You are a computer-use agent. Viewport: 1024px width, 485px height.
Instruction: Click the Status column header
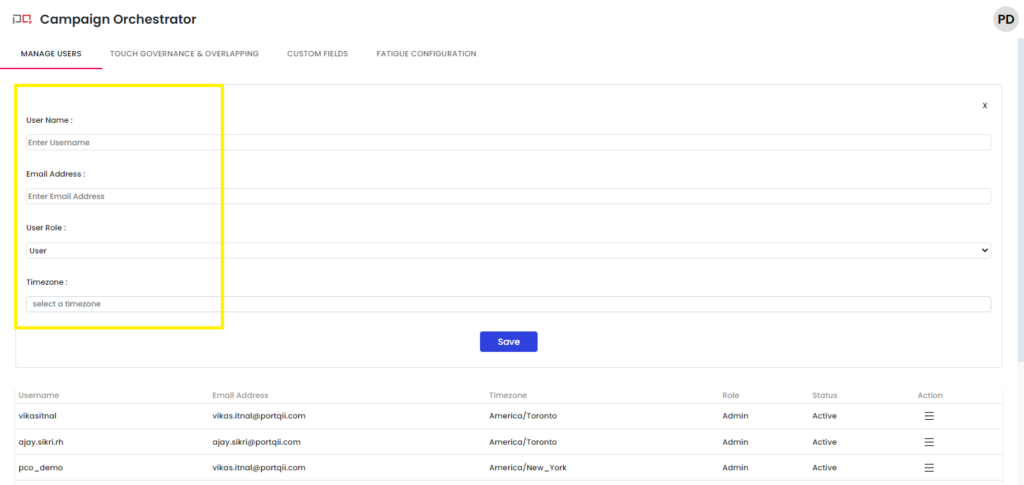click(824, 395)
